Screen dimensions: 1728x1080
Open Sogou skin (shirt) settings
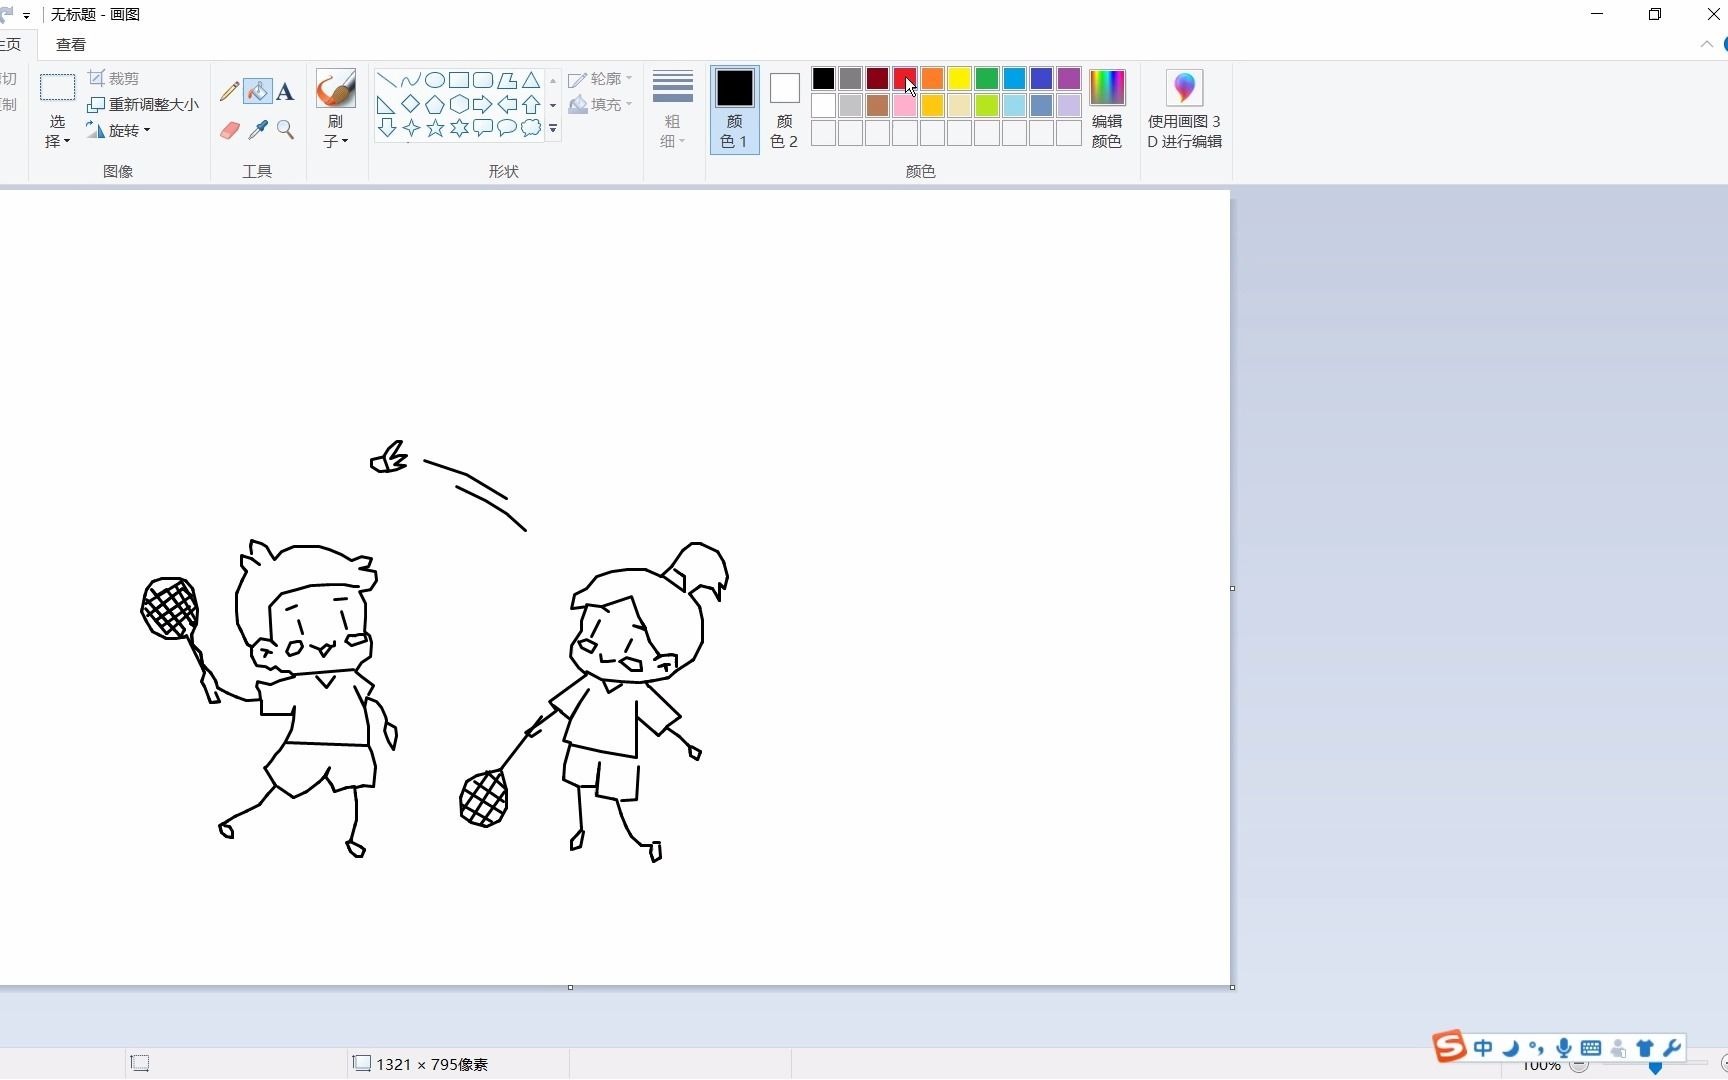click(1645, 1048)
